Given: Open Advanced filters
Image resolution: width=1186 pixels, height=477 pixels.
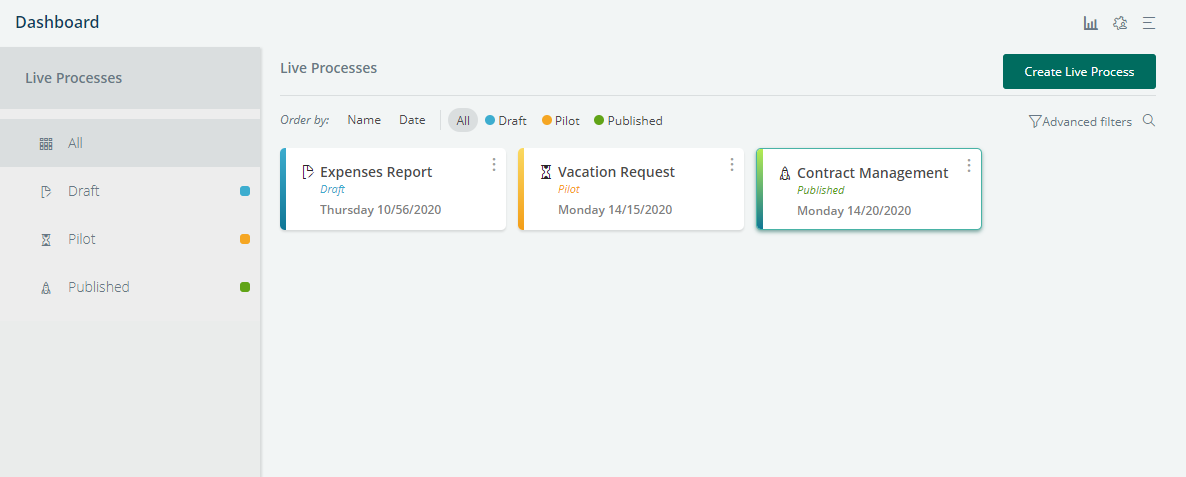Looking at the screenshot, I should (x=1080, y=121).
